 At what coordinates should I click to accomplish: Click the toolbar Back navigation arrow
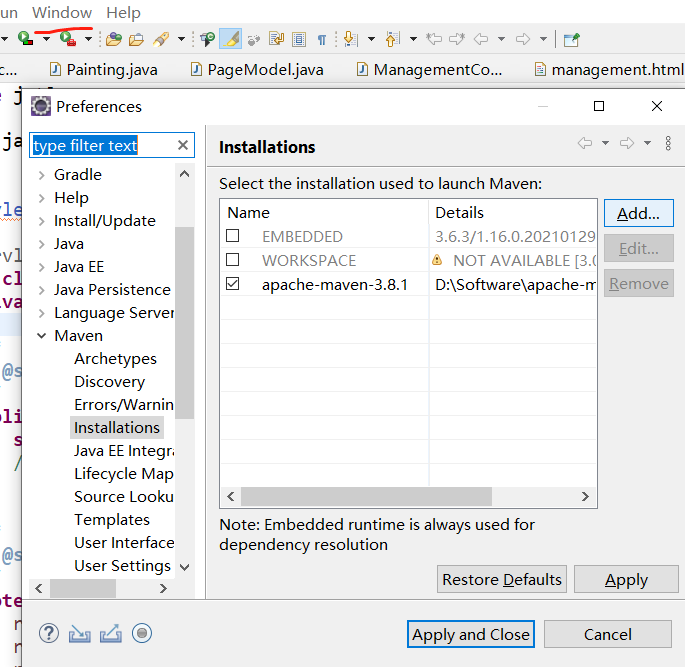pyautogui.click(x=481, y=39)
